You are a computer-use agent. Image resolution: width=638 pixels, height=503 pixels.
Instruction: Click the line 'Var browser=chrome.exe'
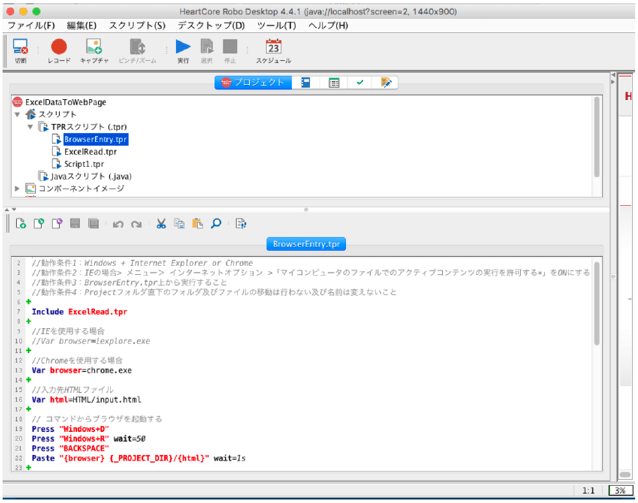pos(82,370)
